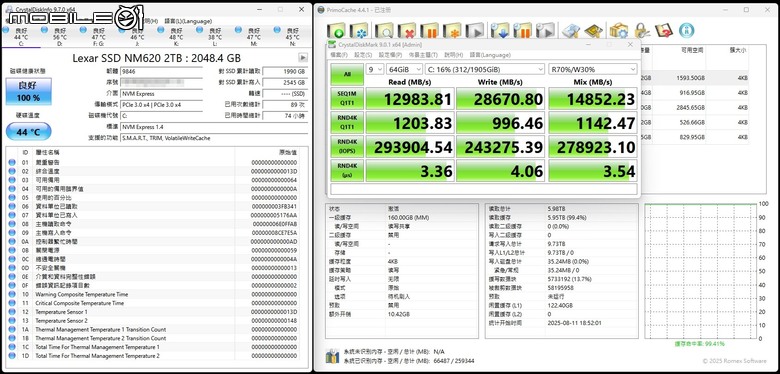Click the PrimoCache create new cache task icon
The height and width of the screenshot is (374, 780).
click(x=336, y=31)
